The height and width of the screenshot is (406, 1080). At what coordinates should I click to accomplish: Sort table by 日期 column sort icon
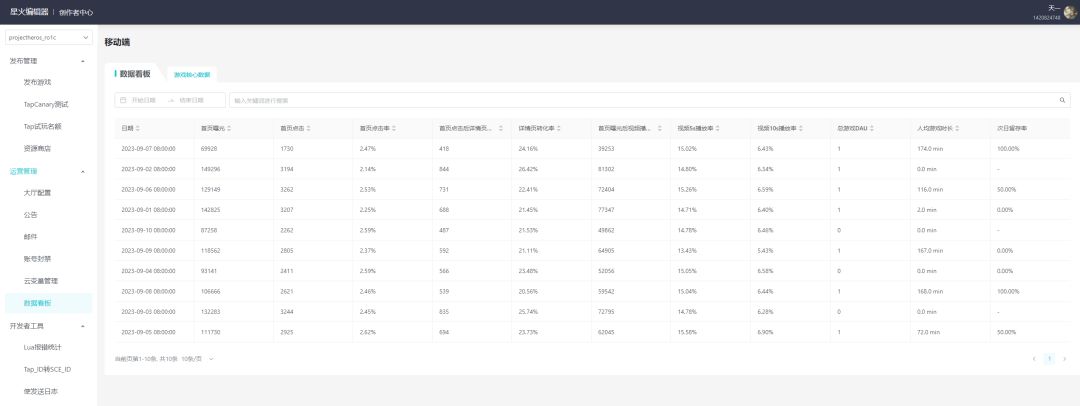138,128
